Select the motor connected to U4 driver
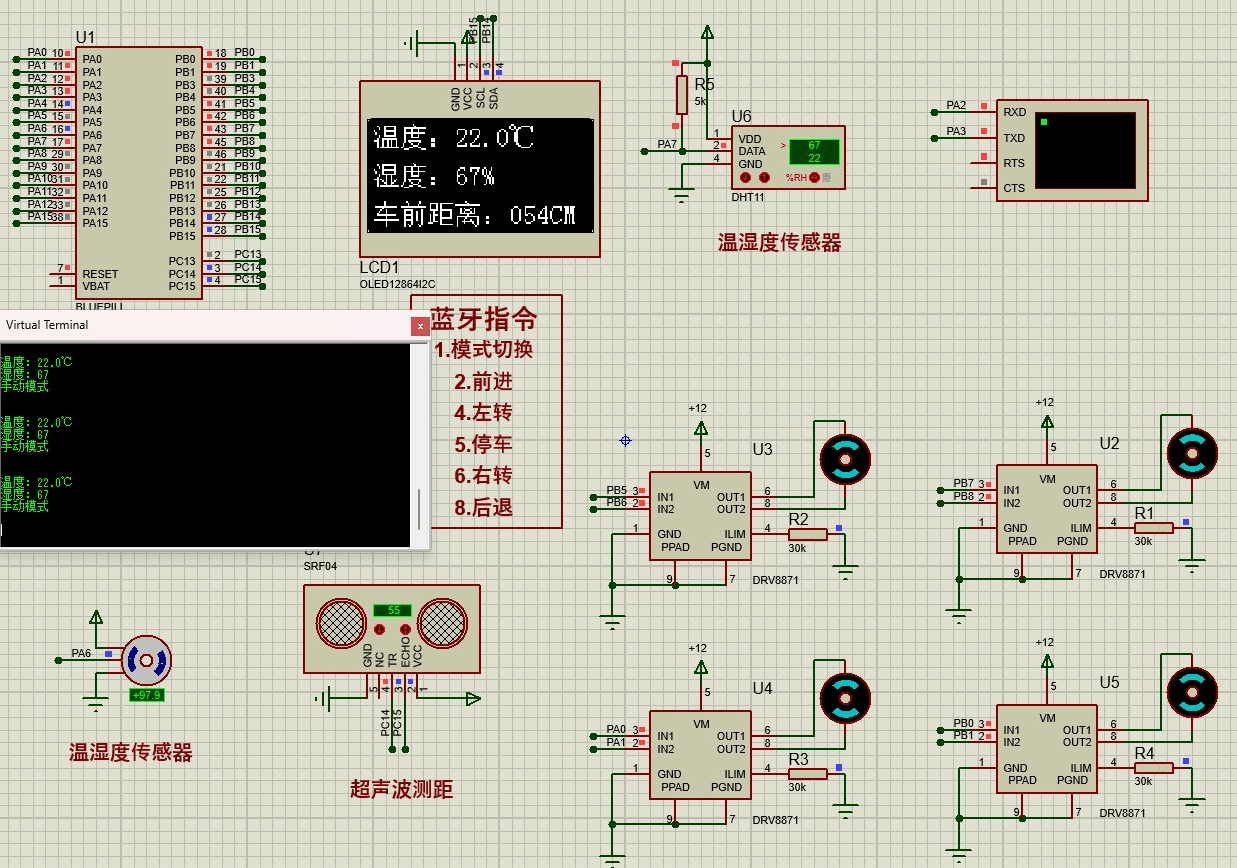Screen dimensions: 1237x868 click(x=845, y=698)
